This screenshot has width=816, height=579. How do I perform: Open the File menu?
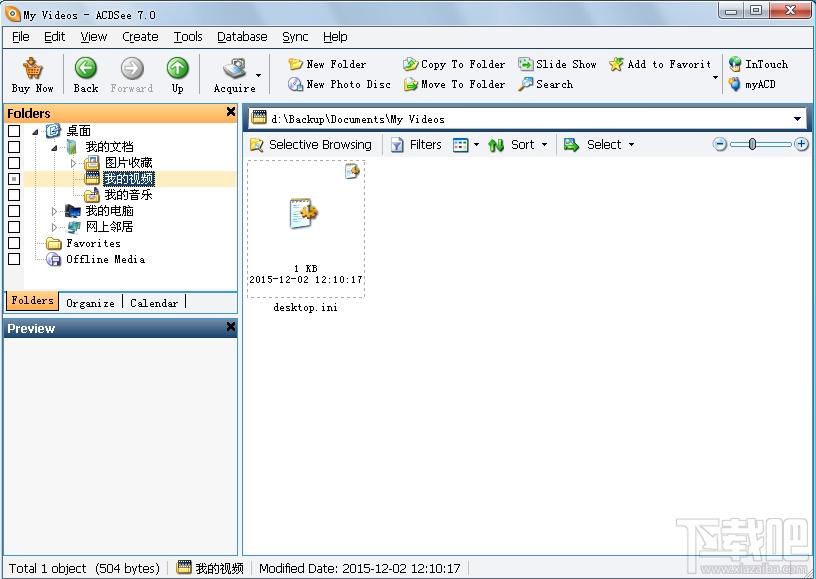pyautogui.click(x=21, y=37)
